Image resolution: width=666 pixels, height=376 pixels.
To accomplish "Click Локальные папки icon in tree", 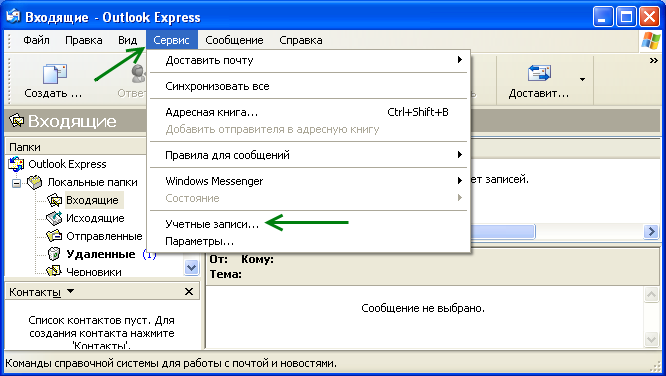I will point(35,182).
